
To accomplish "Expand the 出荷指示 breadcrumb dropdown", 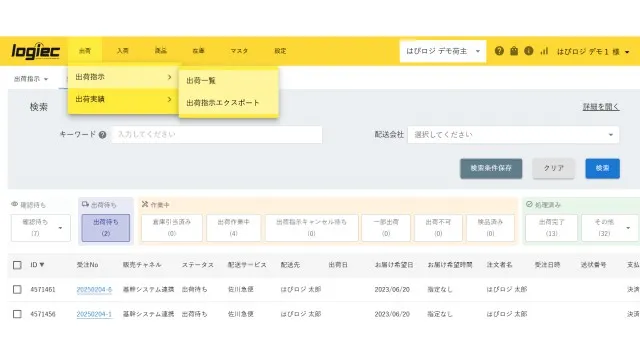I will pyautogui.click(x=31, y=79).
